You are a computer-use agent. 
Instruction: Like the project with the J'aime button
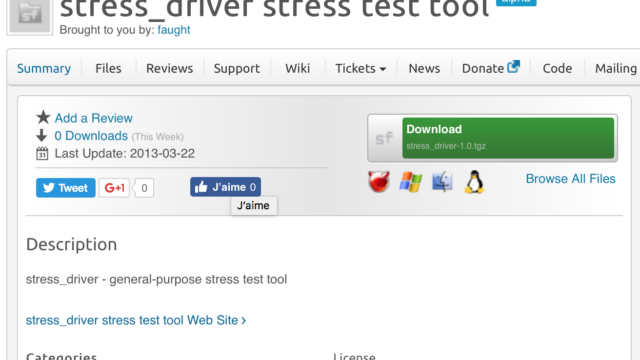(225, 187)
